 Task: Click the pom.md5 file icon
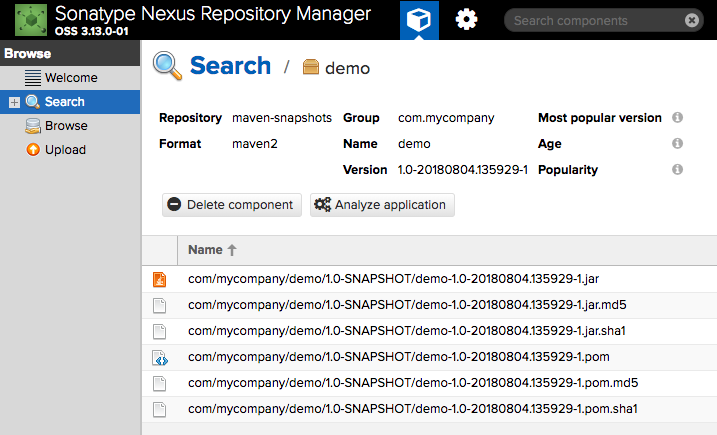click(159, 383)
